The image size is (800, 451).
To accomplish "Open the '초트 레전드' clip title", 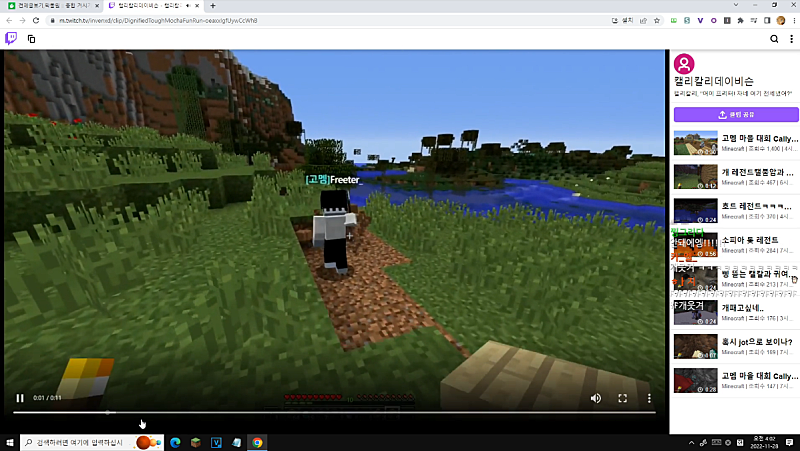I will click(756, 206).
